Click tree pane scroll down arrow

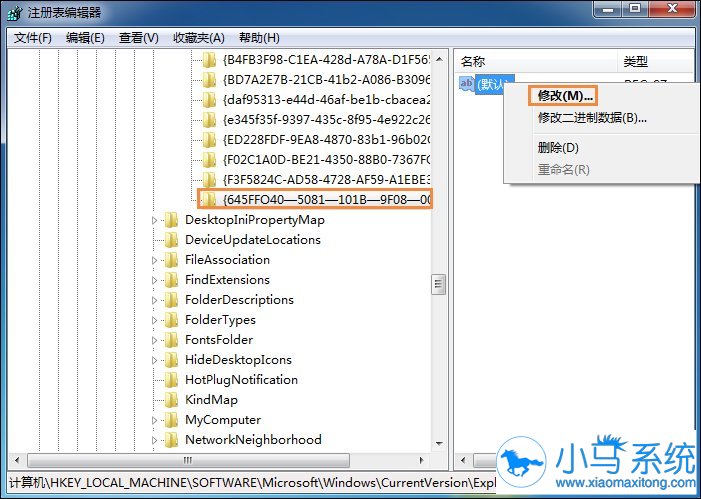439,443
